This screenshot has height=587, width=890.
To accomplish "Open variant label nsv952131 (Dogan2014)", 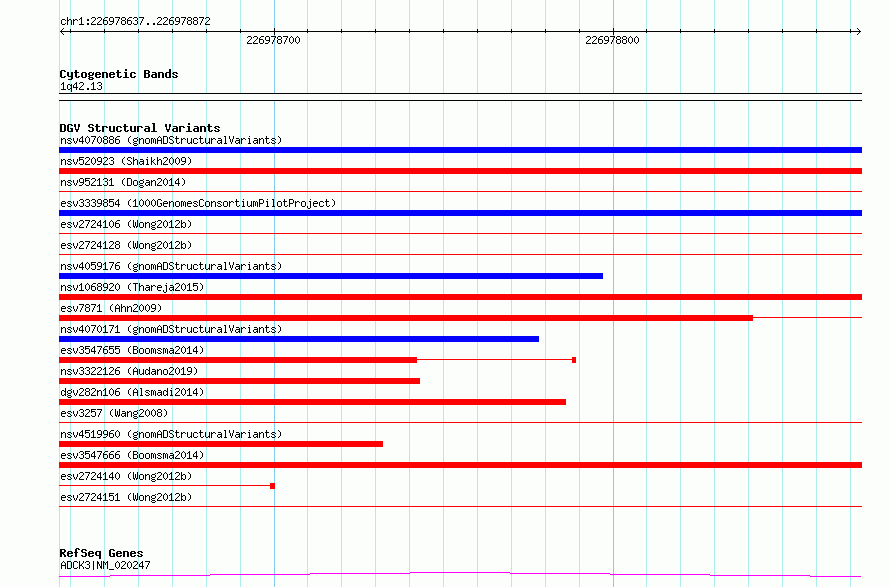I will tap(123, 182).
